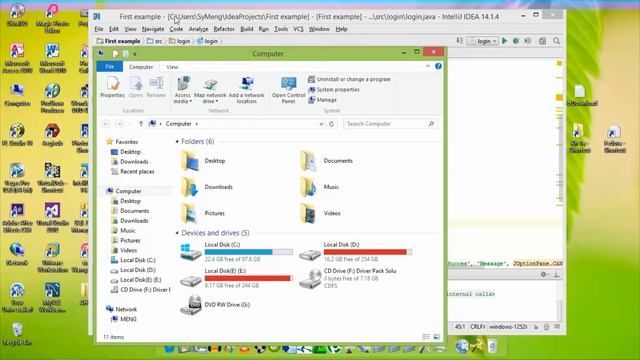Open Navigate menu in IntelliJ IDEA
Viewport: 640px width, 360px height.
tap(153, 29)
